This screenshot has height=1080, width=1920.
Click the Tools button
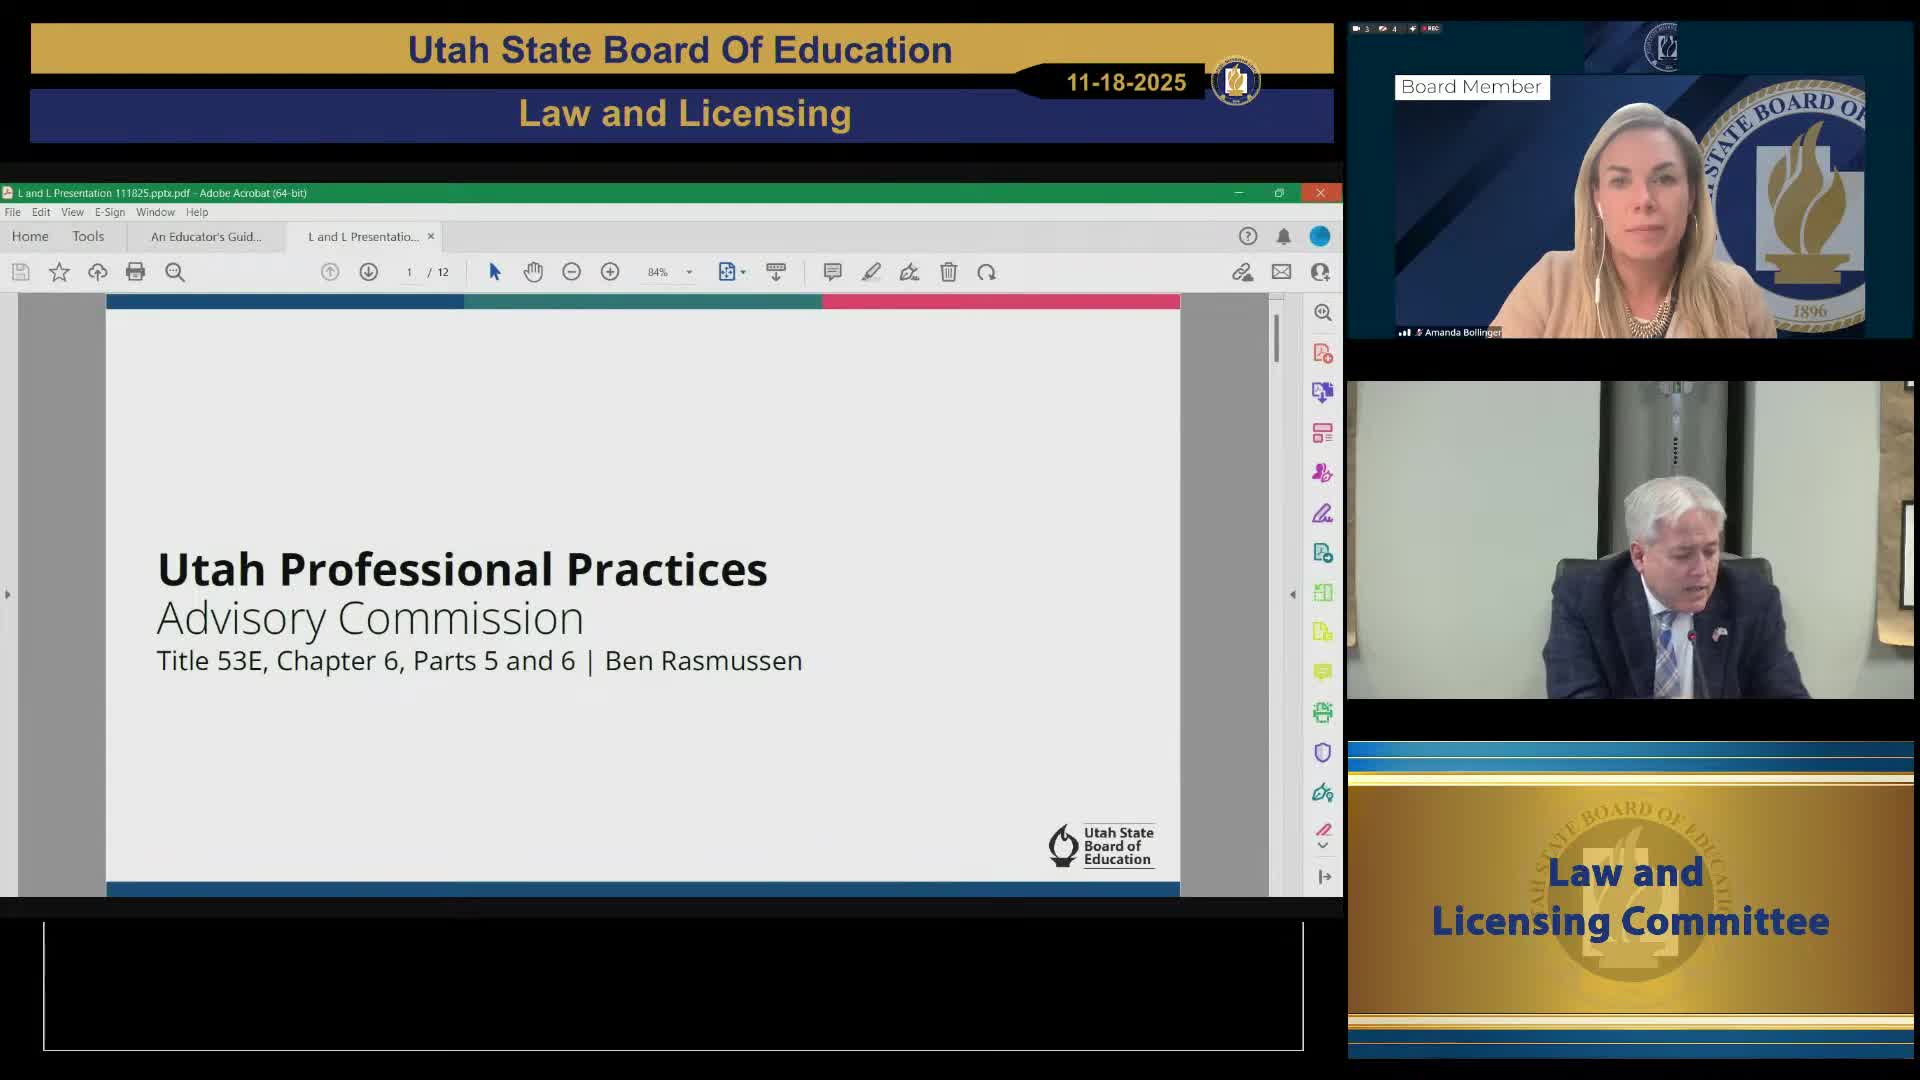click(88, 236)
